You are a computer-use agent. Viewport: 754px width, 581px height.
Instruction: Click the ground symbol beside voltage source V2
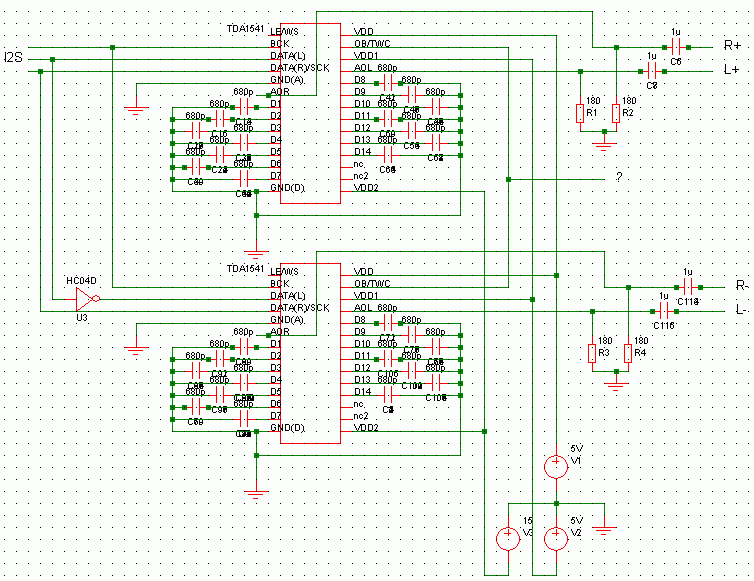pos(604,528)
